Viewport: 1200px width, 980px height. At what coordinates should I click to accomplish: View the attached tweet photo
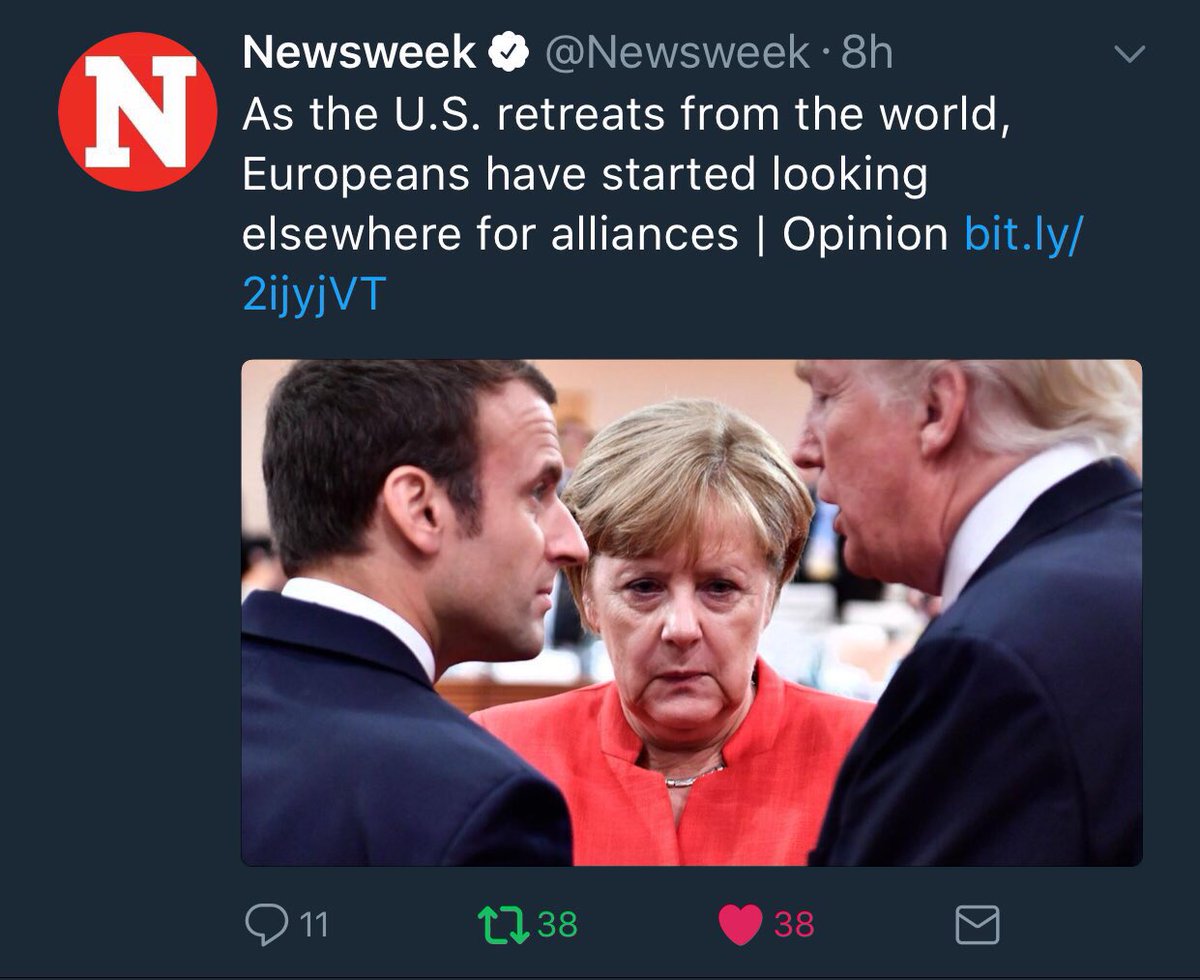tap(691, 613)
